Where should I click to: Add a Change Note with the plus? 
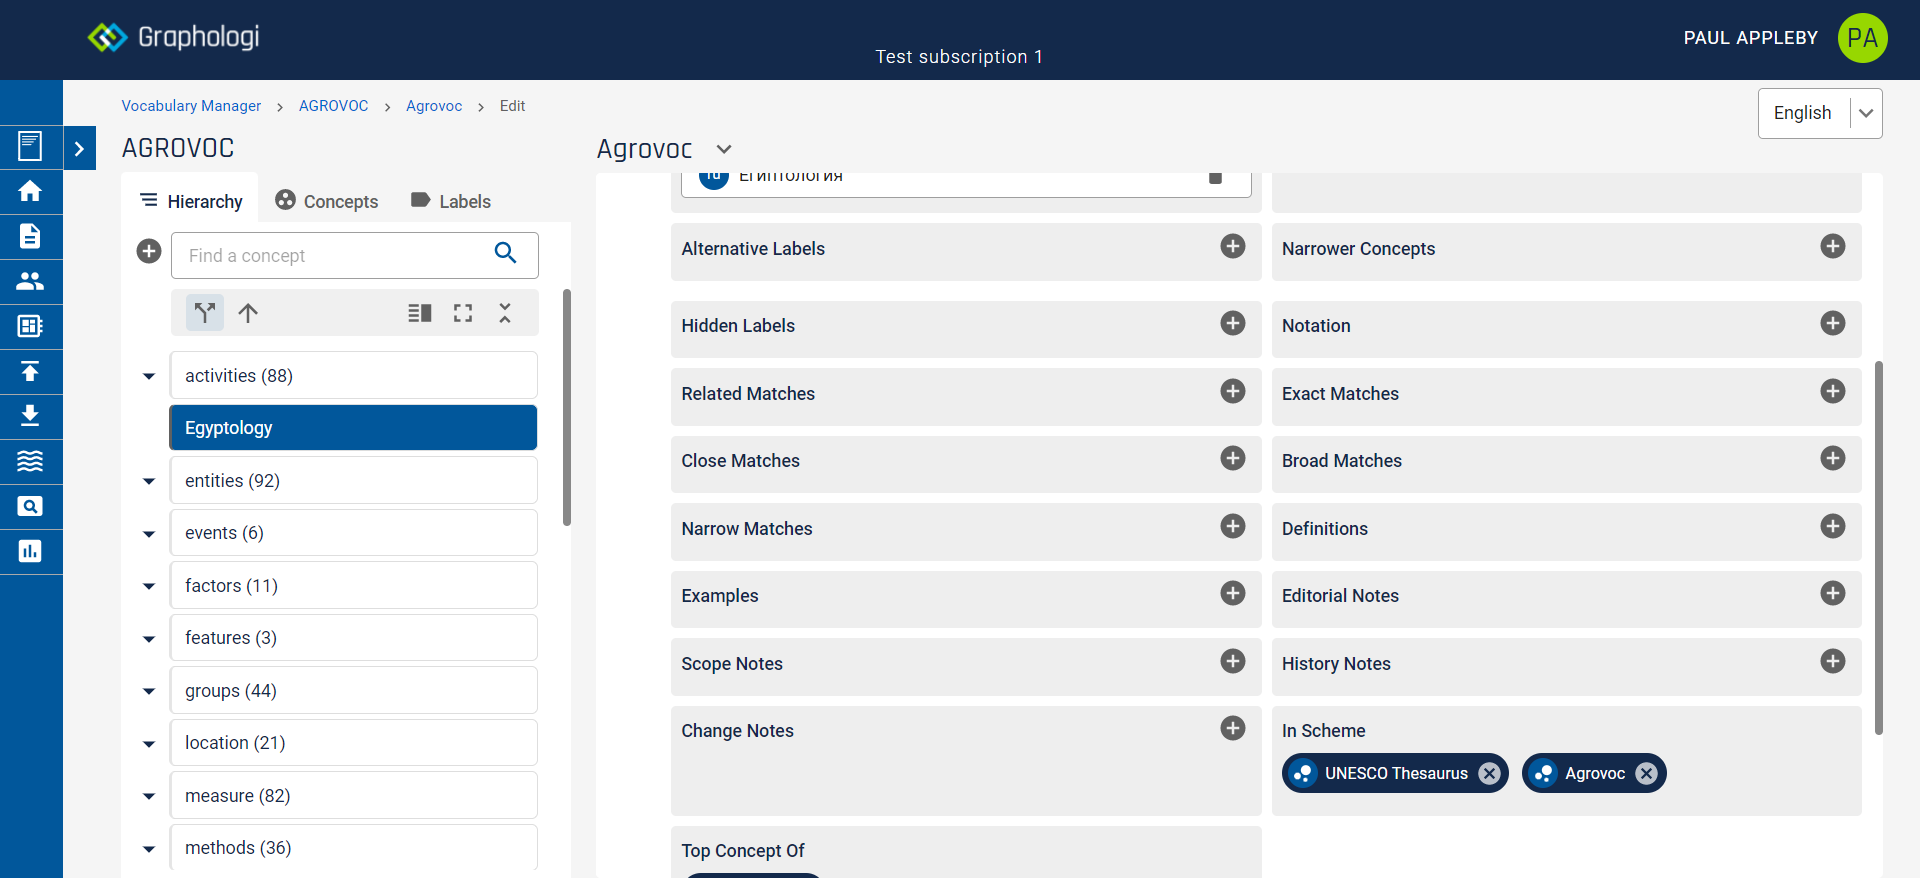(x=1233, y=728)
